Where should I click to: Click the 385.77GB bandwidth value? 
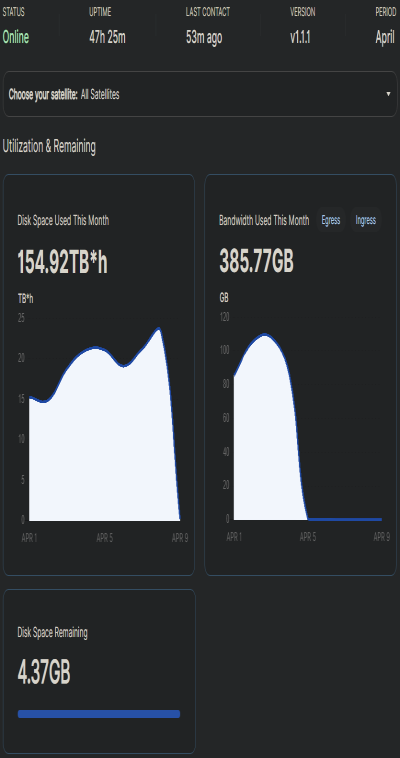tap(256, 262)
